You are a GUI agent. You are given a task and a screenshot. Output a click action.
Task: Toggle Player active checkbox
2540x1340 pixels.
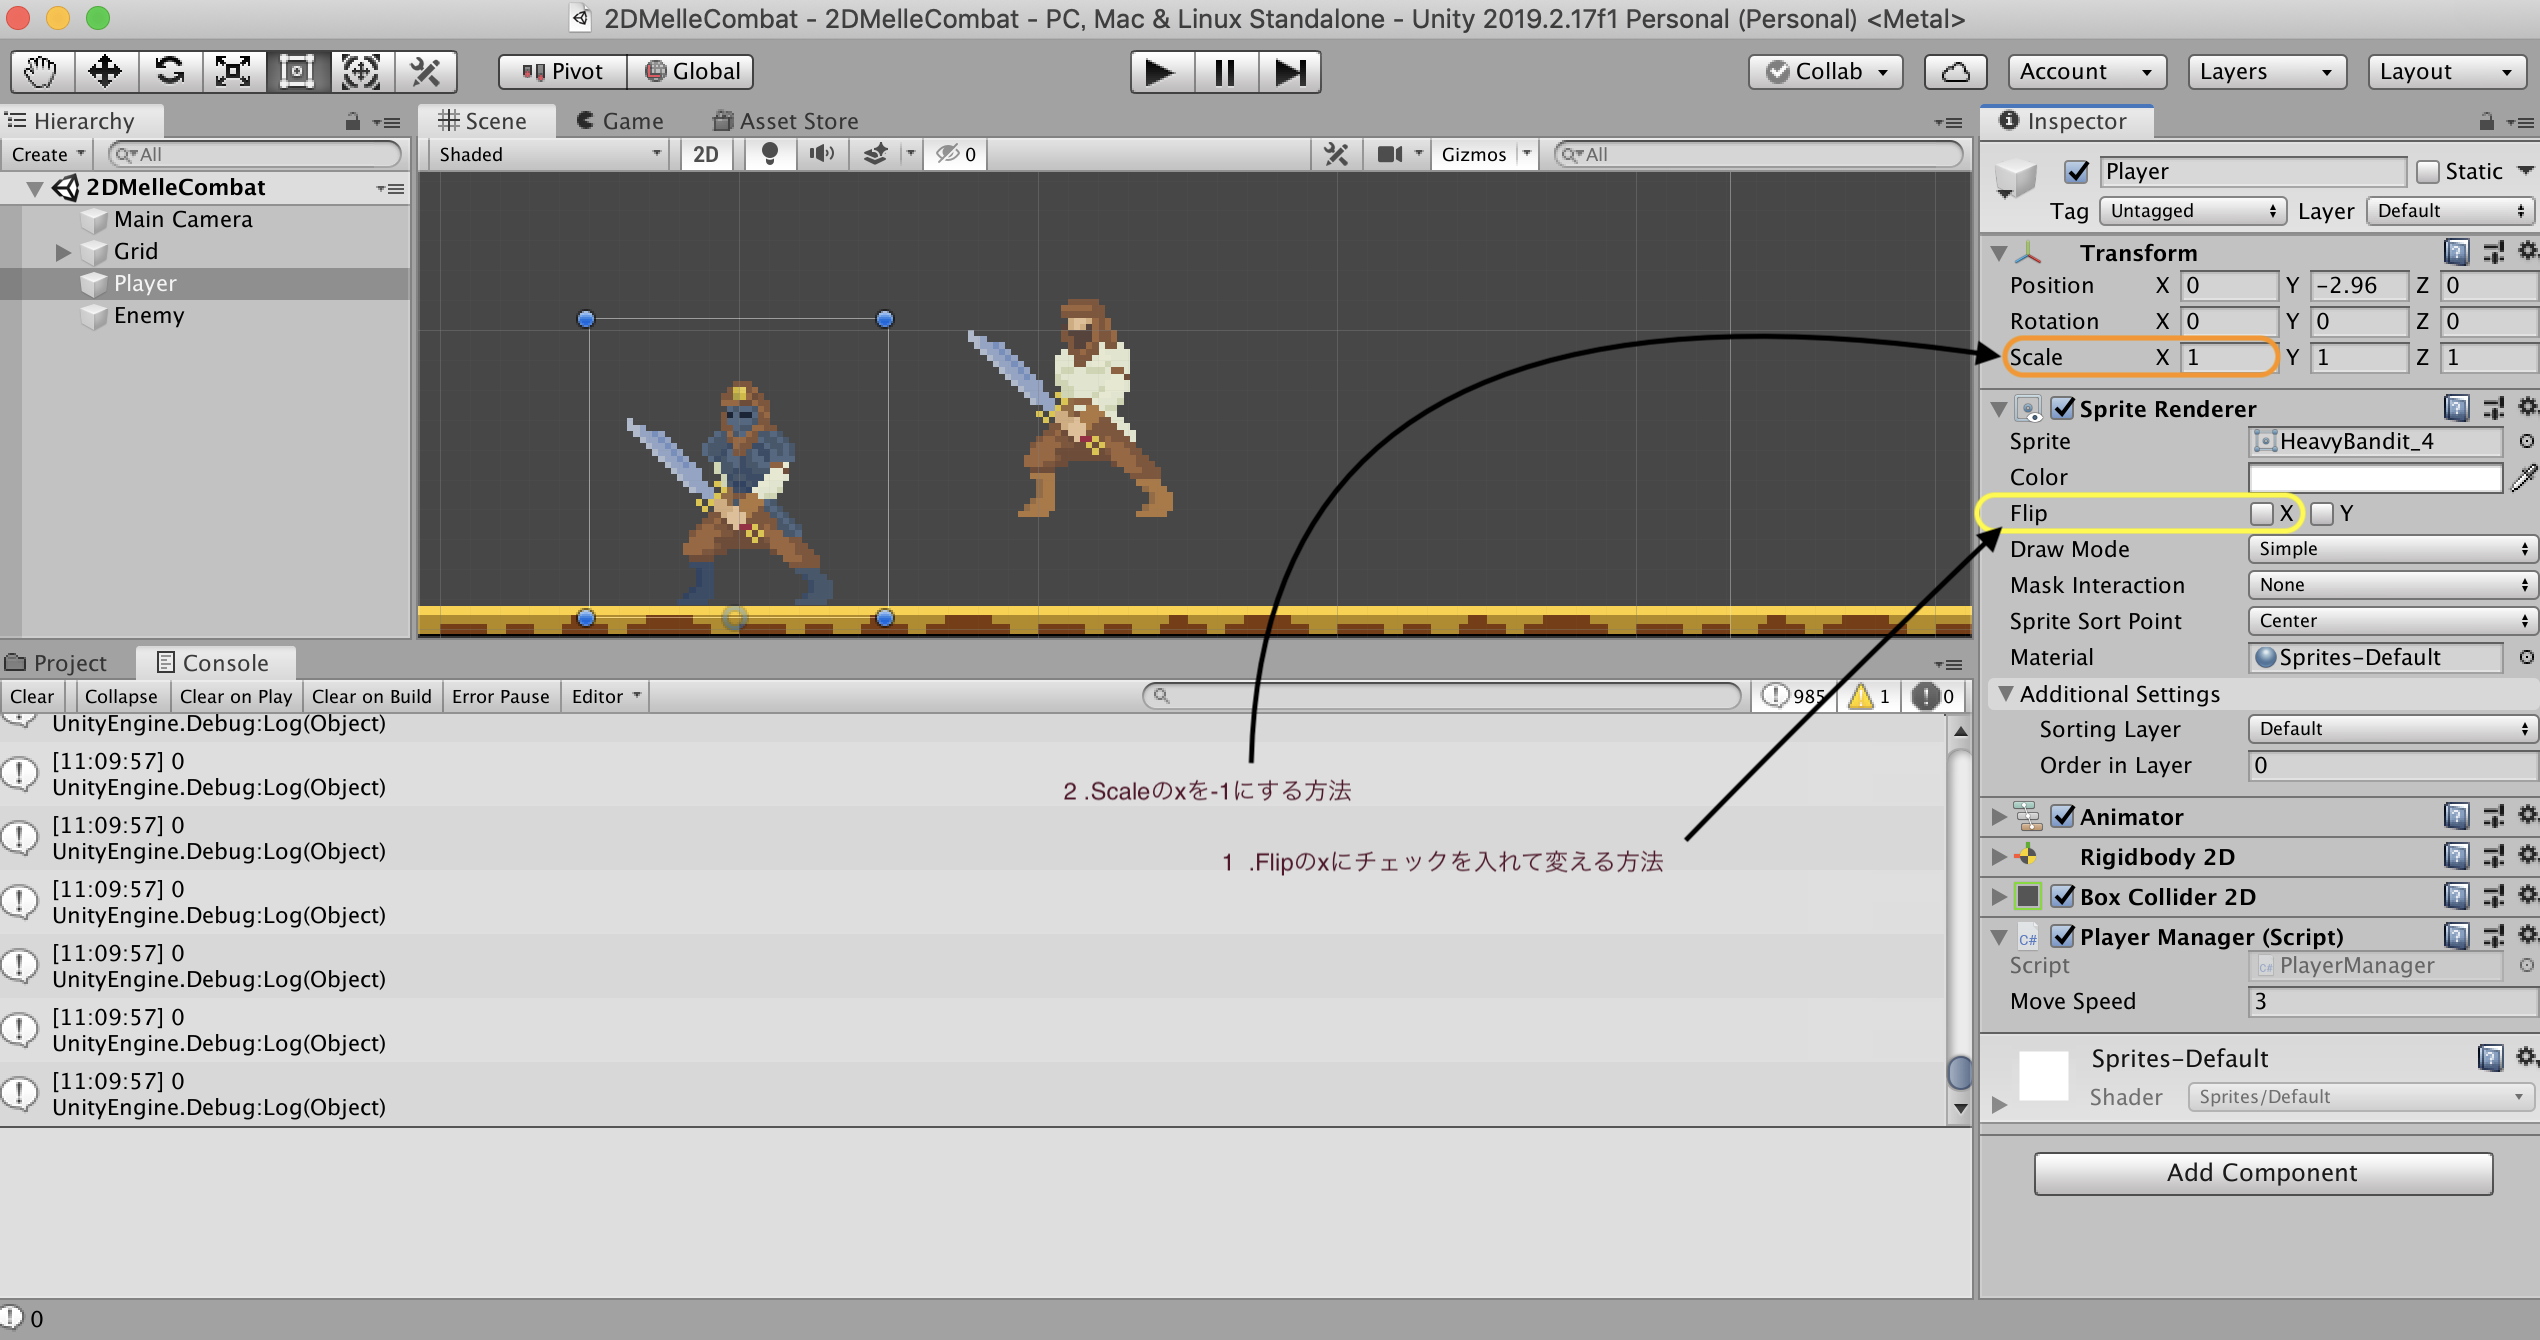pos(2077,172)
